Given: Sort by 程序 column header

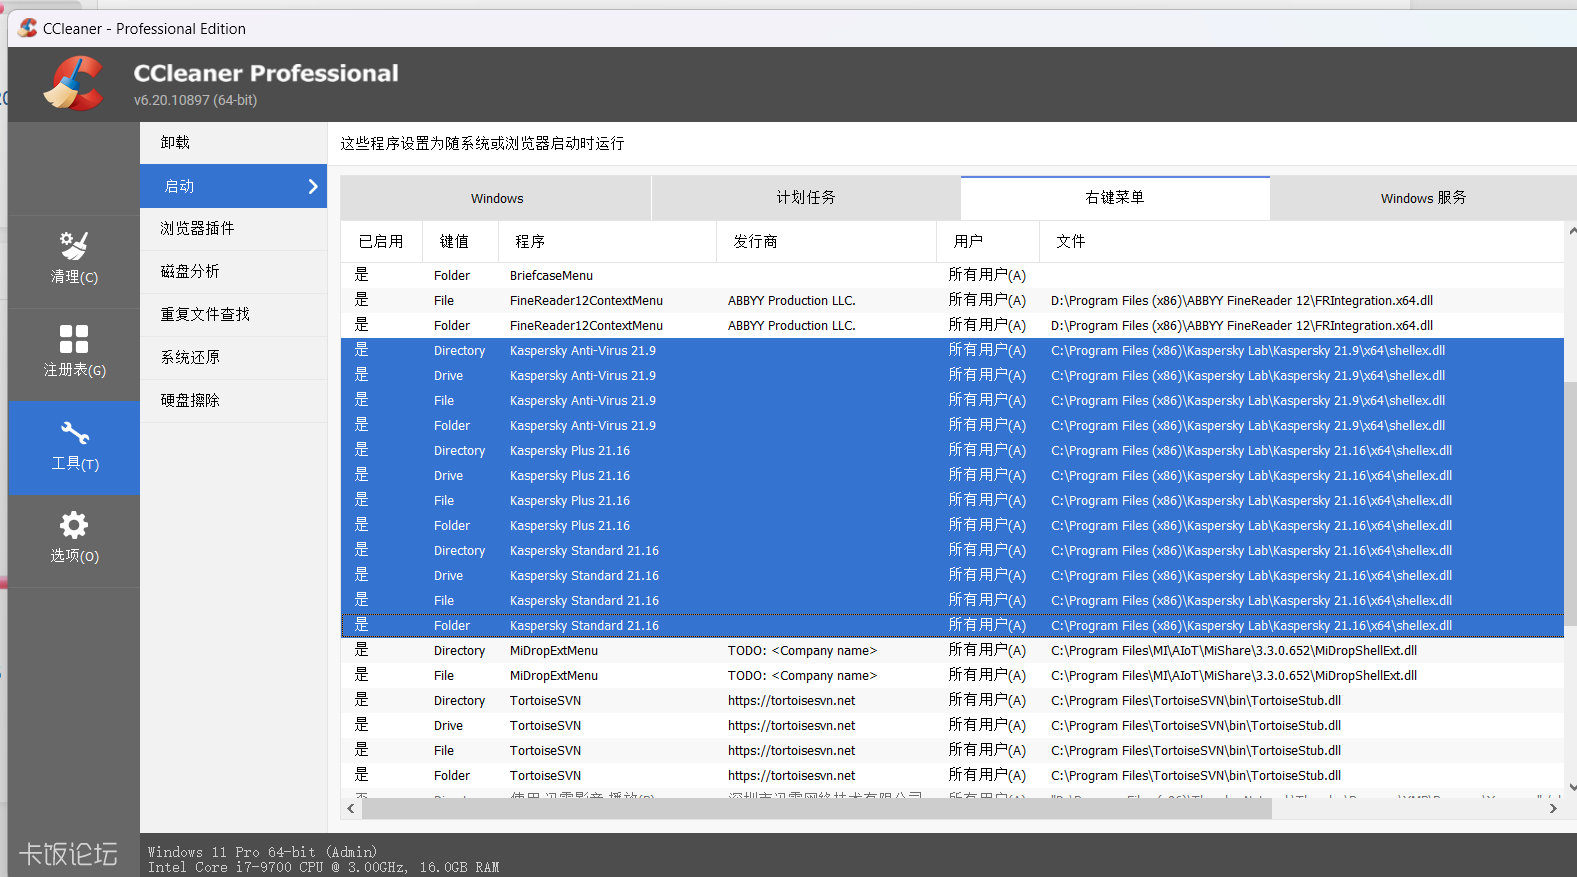Looking at the screenshot, I should point(607,241).
